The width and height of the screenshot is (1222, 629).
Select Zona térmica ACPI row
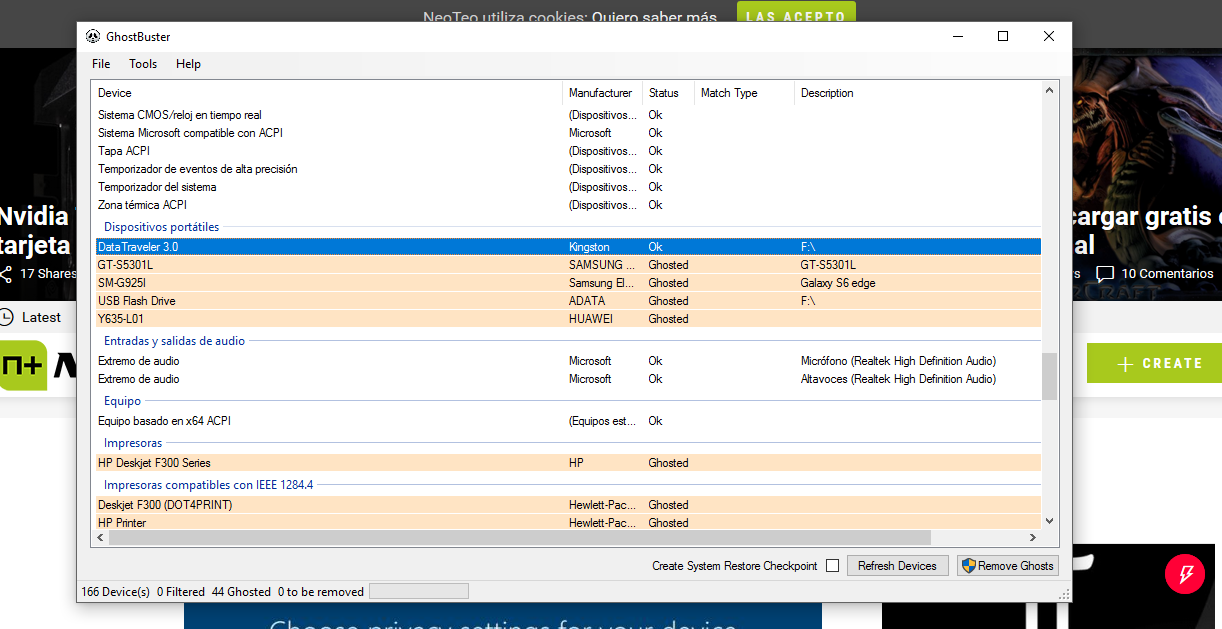click(568, 205)
